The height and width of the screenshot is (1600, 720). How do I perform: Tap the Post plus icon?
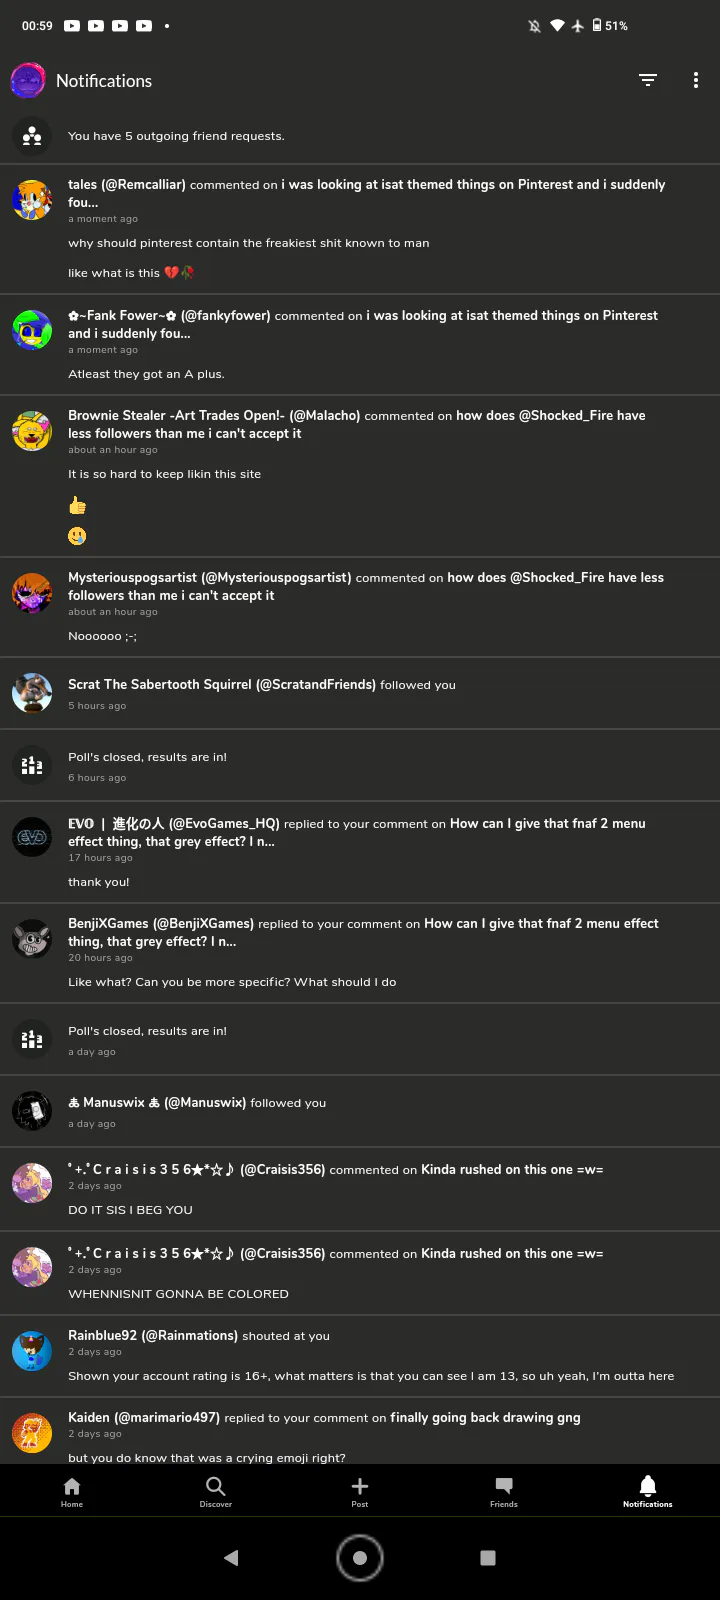360,1490
